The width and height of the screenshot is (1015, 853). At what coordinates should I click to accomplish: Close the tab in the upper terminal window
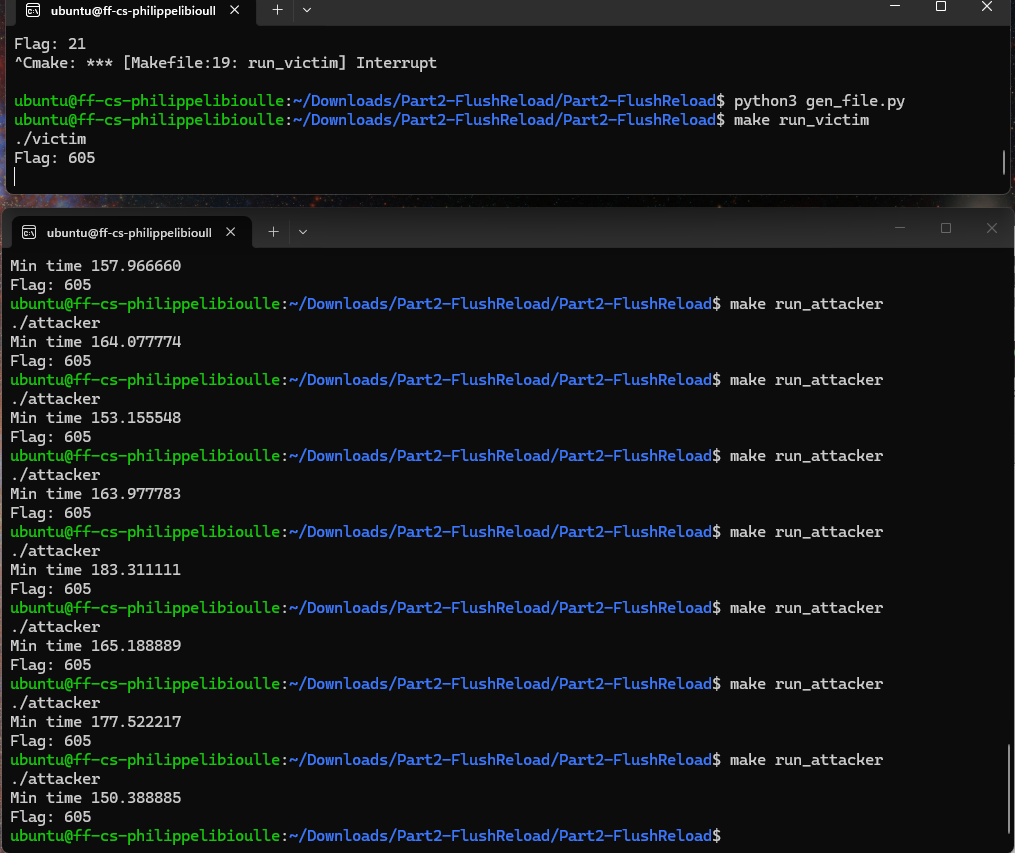[234, 10]
